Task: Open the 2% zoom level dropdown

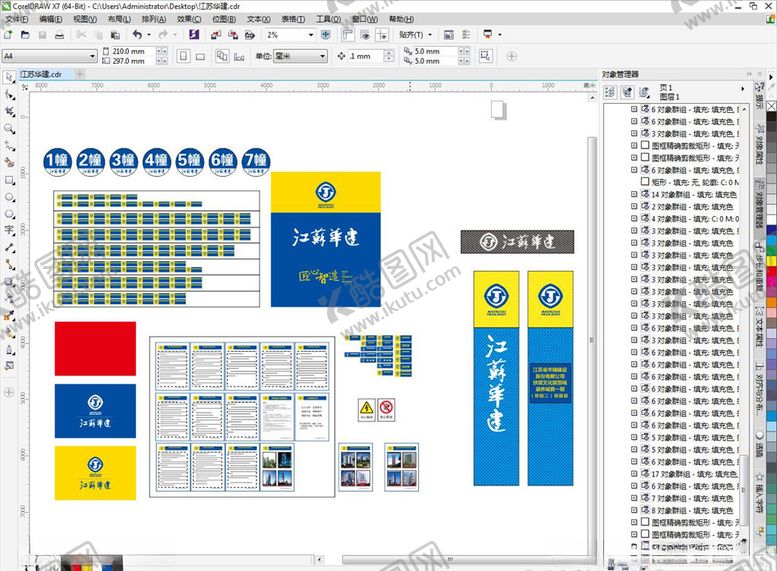Action: tap(311, 35)
